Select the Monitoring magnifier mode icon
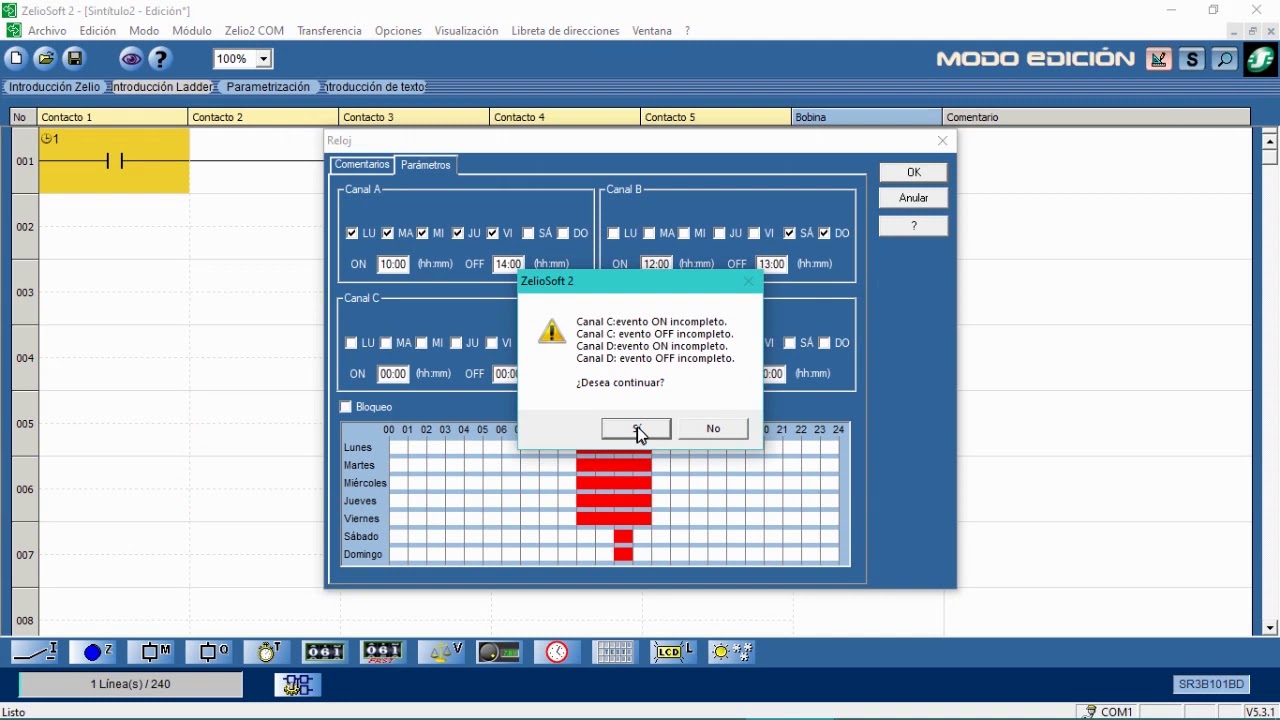Viewport: 1280px width, 720px height. [x=1224, y=59]
